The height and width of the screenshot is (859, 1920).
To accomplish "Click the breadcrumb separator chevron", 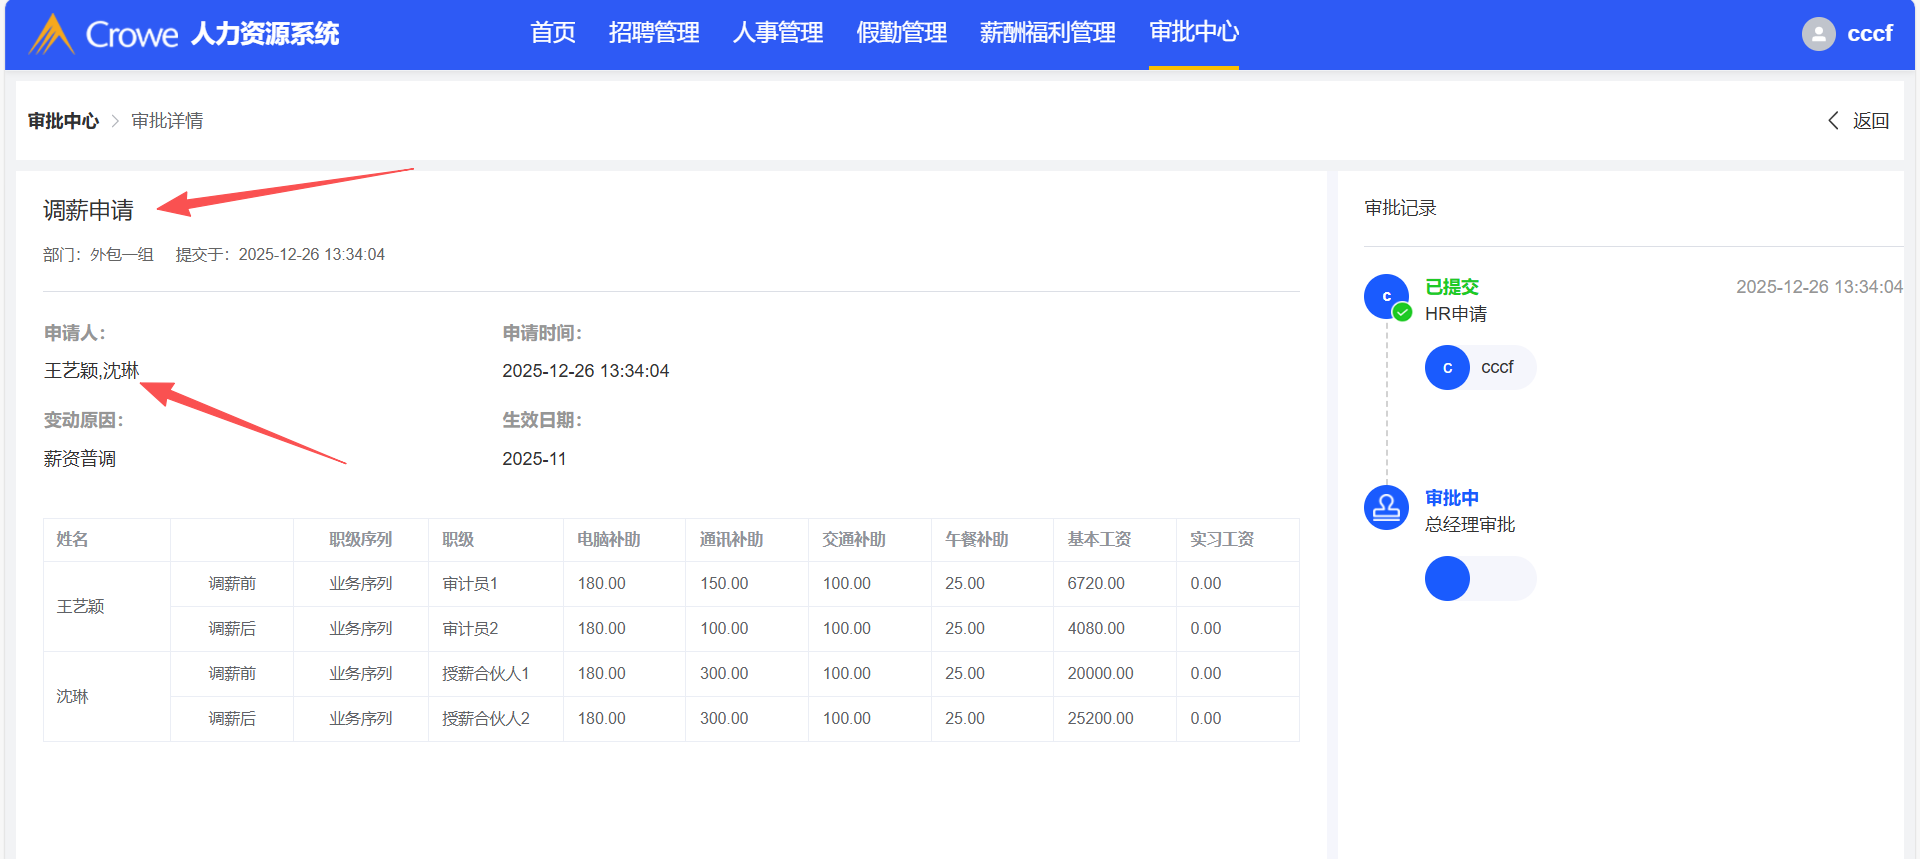I will tap(115, 121).
